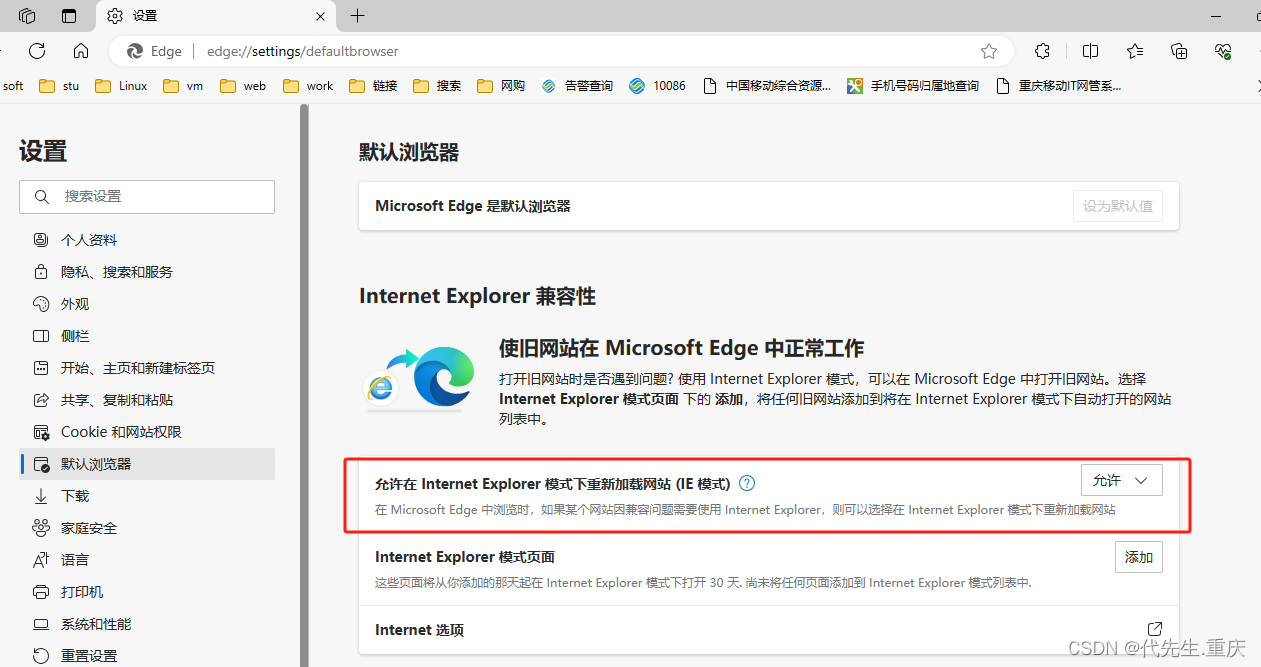This screenshot has height=667, width=1261.
Task: Open the Linux bookmark folder
Action: click(121, 86)
